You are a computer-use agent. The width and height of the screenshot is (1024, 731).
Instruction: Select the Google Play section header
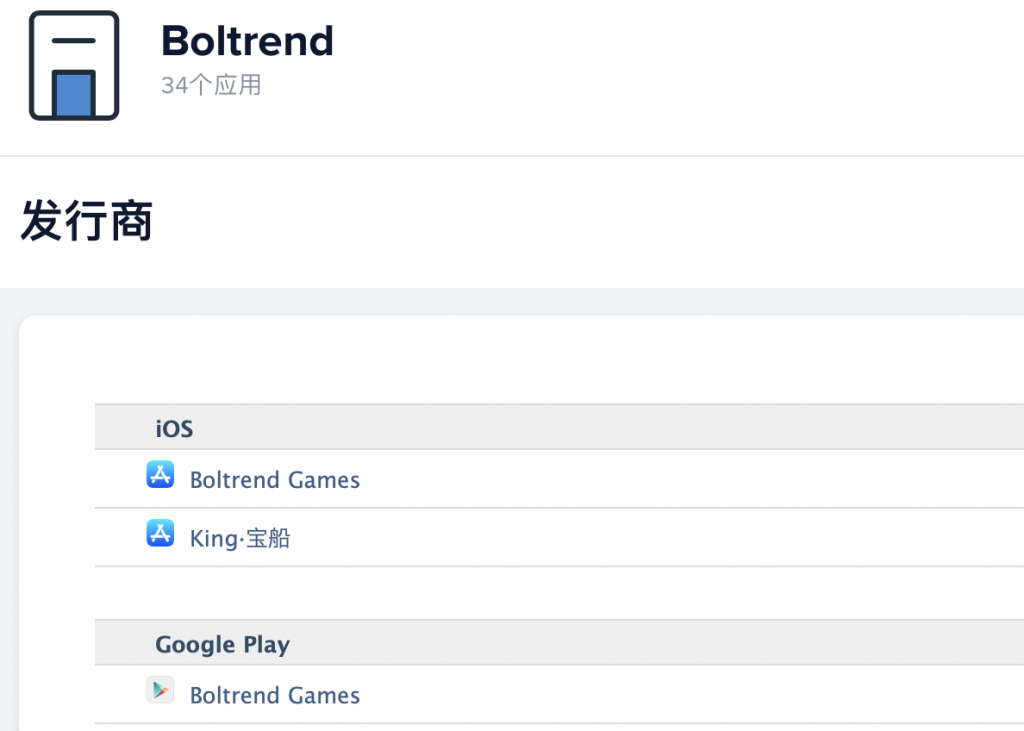coord(222,644)
